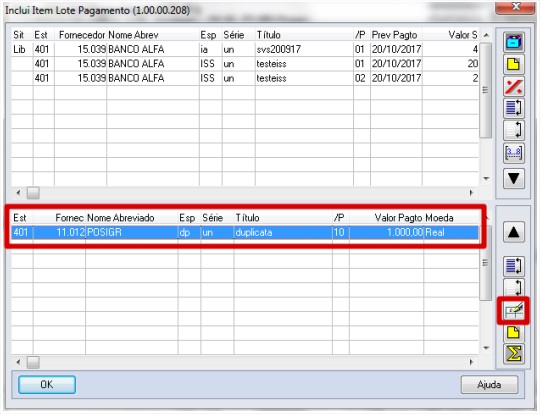Click upper grid horizontal scrollbar right arrow

point(471,193)
